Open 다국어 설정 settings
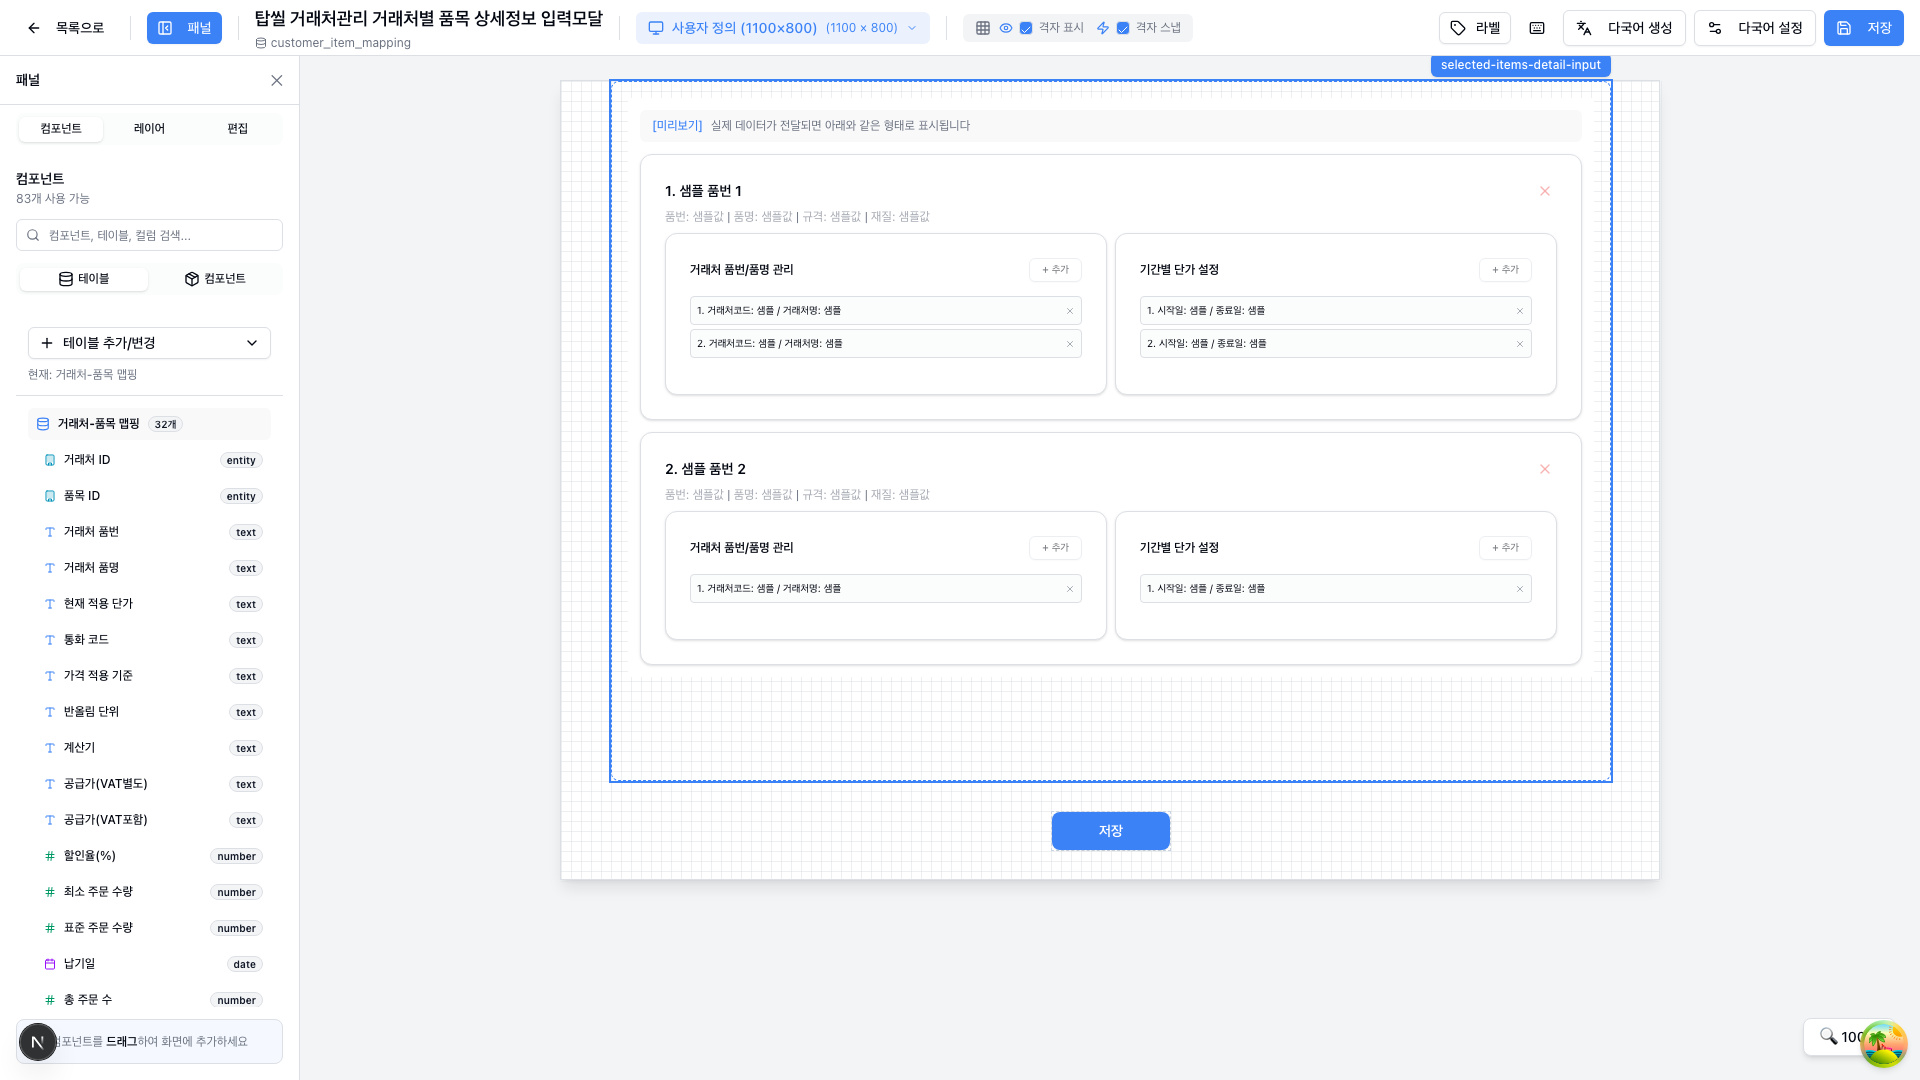Viewport: 1920px width, 1080px height. (1754, 28)
